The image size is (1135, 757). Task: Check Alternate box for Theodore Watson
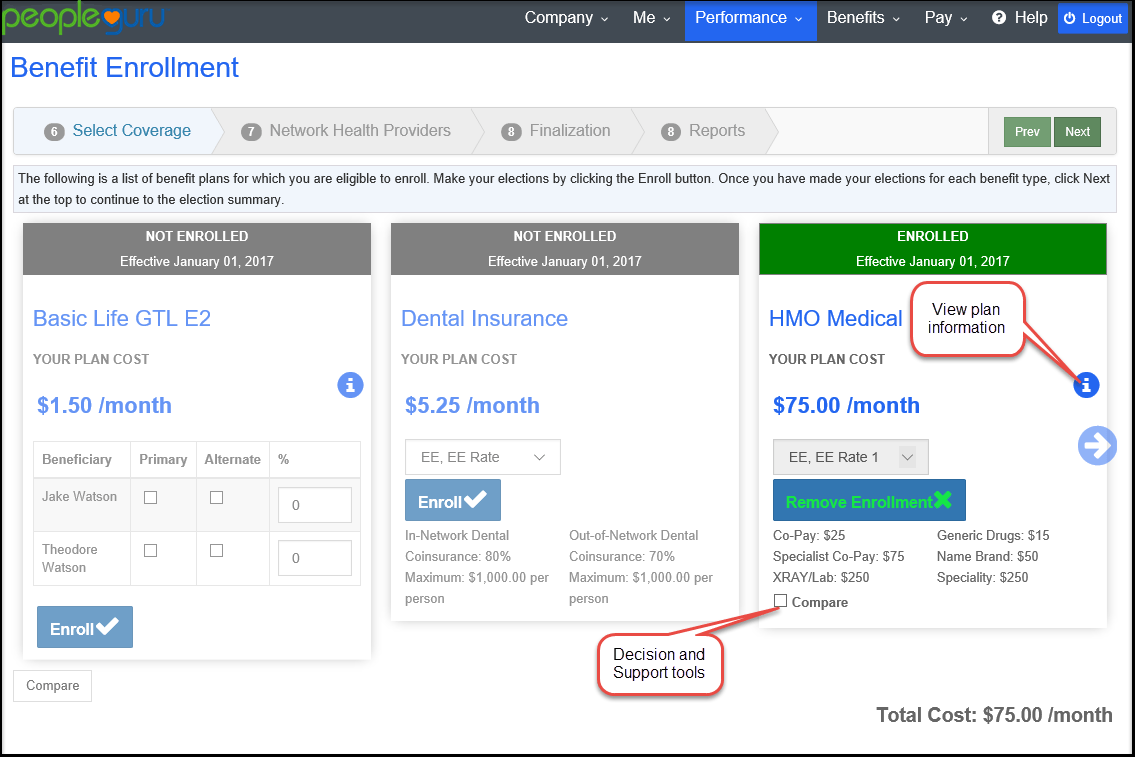tap(216, 551)
